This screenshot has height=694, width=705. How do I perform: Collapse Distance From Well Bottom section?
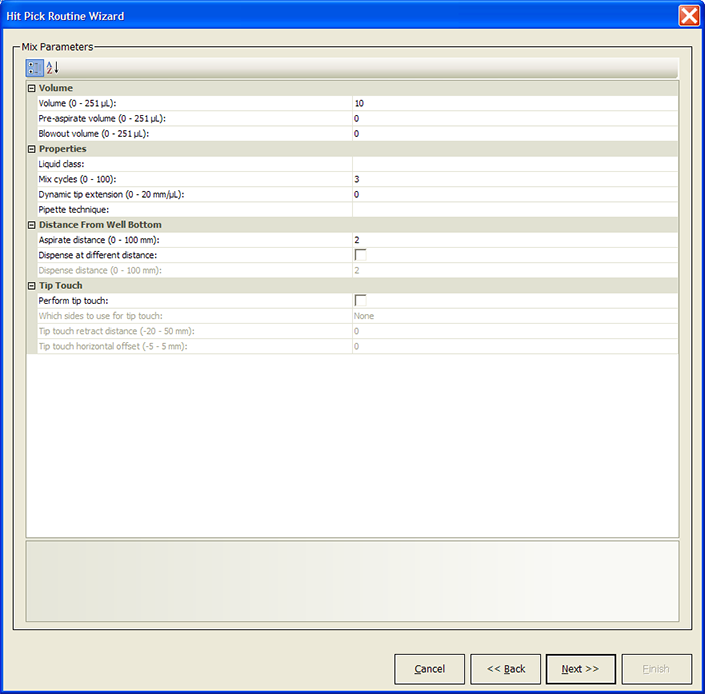[x=31, y=225]
